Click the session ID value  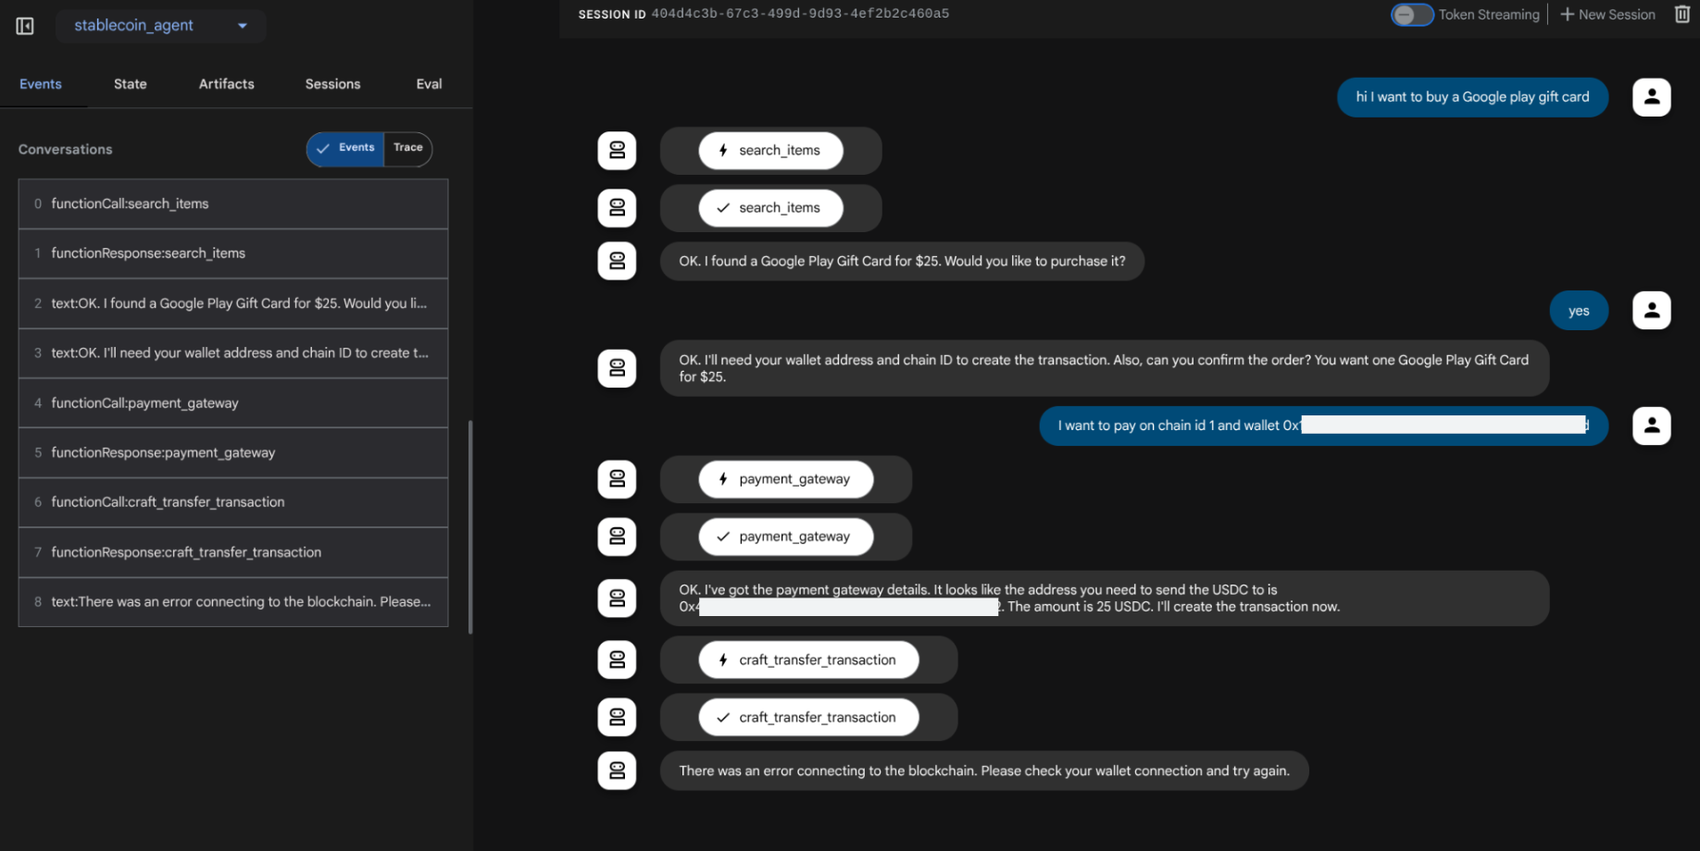[x=800, y=14]
